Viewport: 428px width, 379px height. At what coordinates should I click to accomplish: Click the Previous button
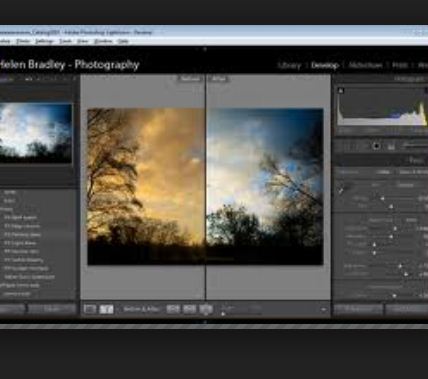(358, 309)
